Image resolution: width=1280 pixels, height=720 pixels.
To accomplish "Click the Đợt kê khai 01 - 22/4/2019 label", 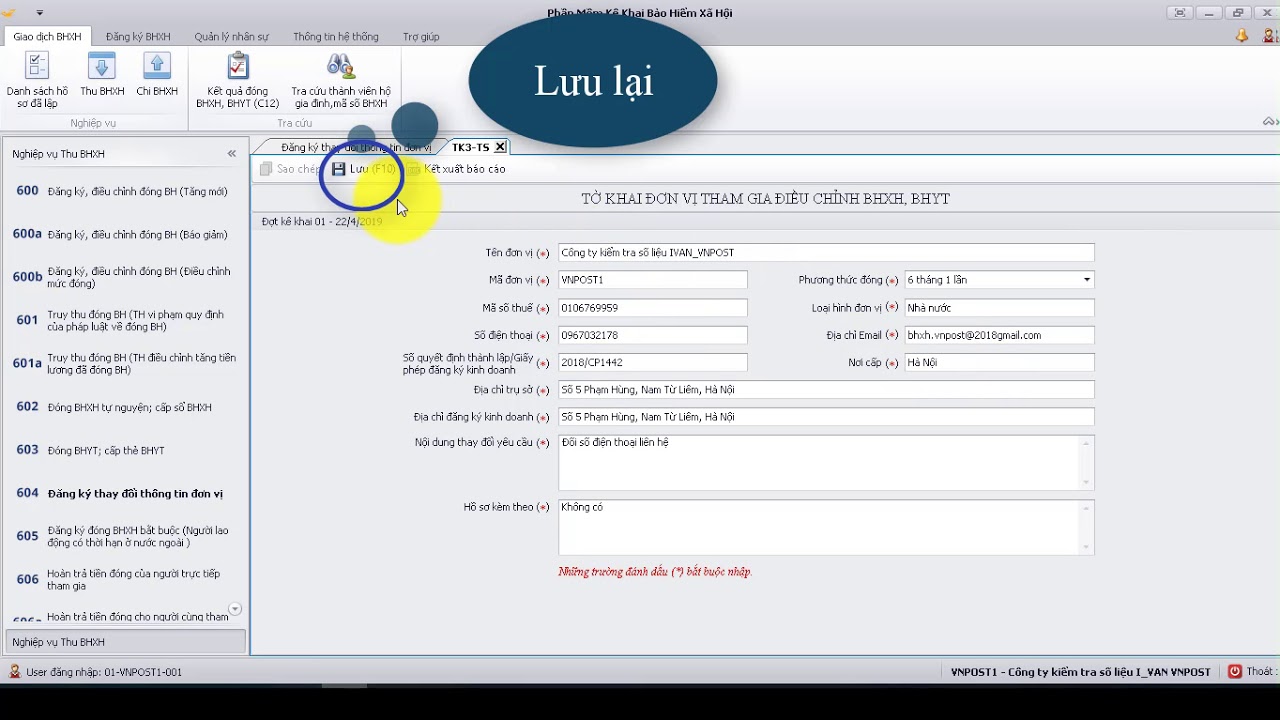I will (x=322, y=221).
